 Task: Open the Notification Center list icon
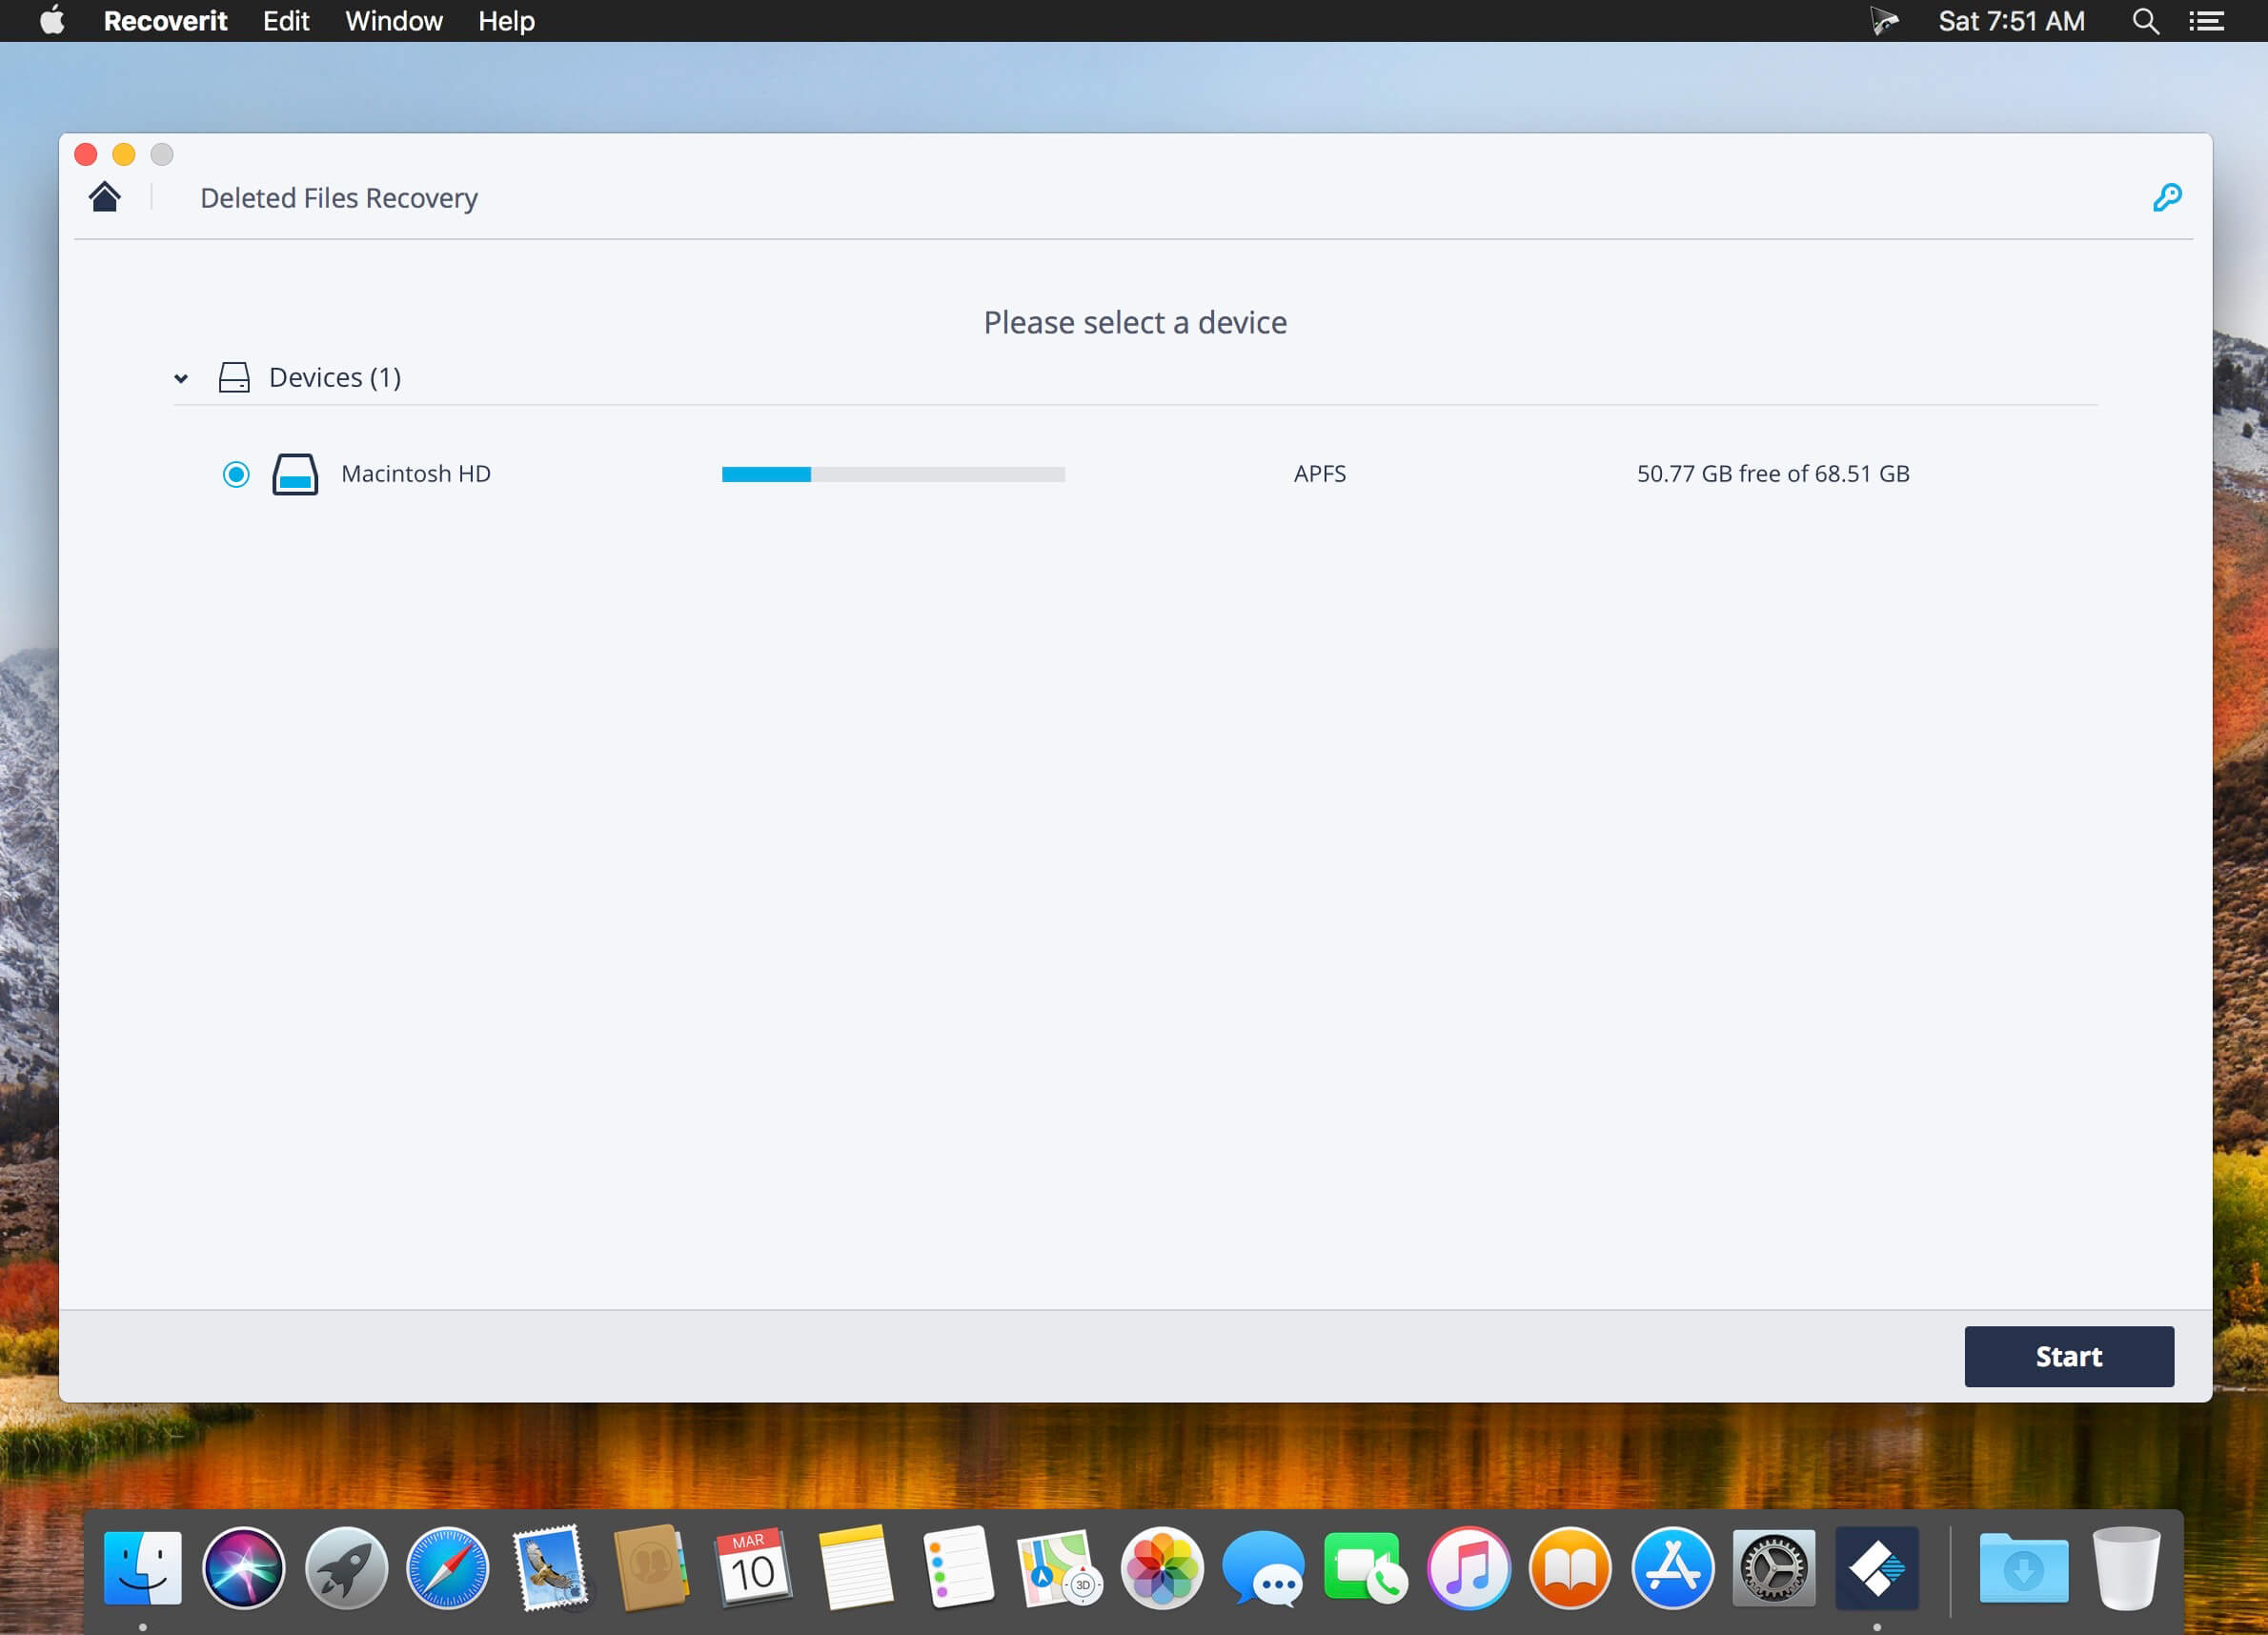[2206, 21]
